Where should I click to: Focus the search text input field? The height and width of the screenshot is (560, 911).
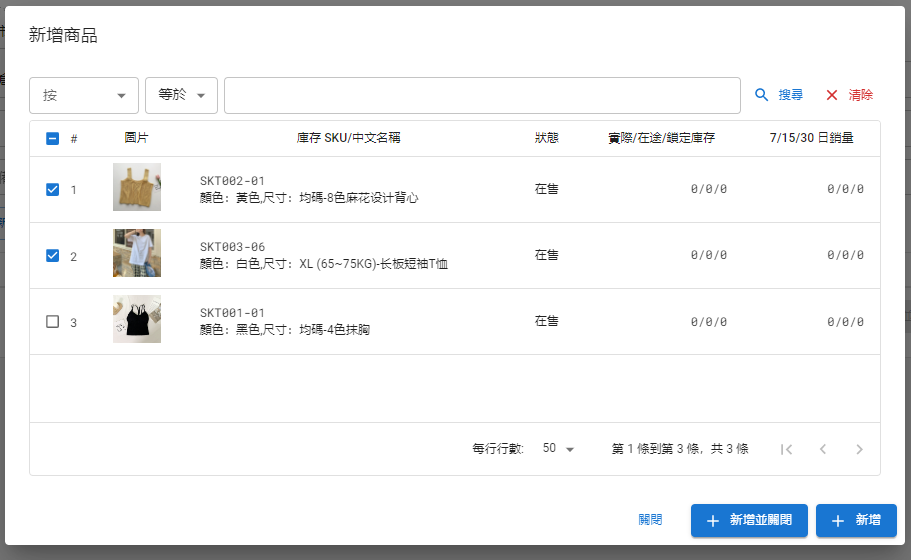482,95
